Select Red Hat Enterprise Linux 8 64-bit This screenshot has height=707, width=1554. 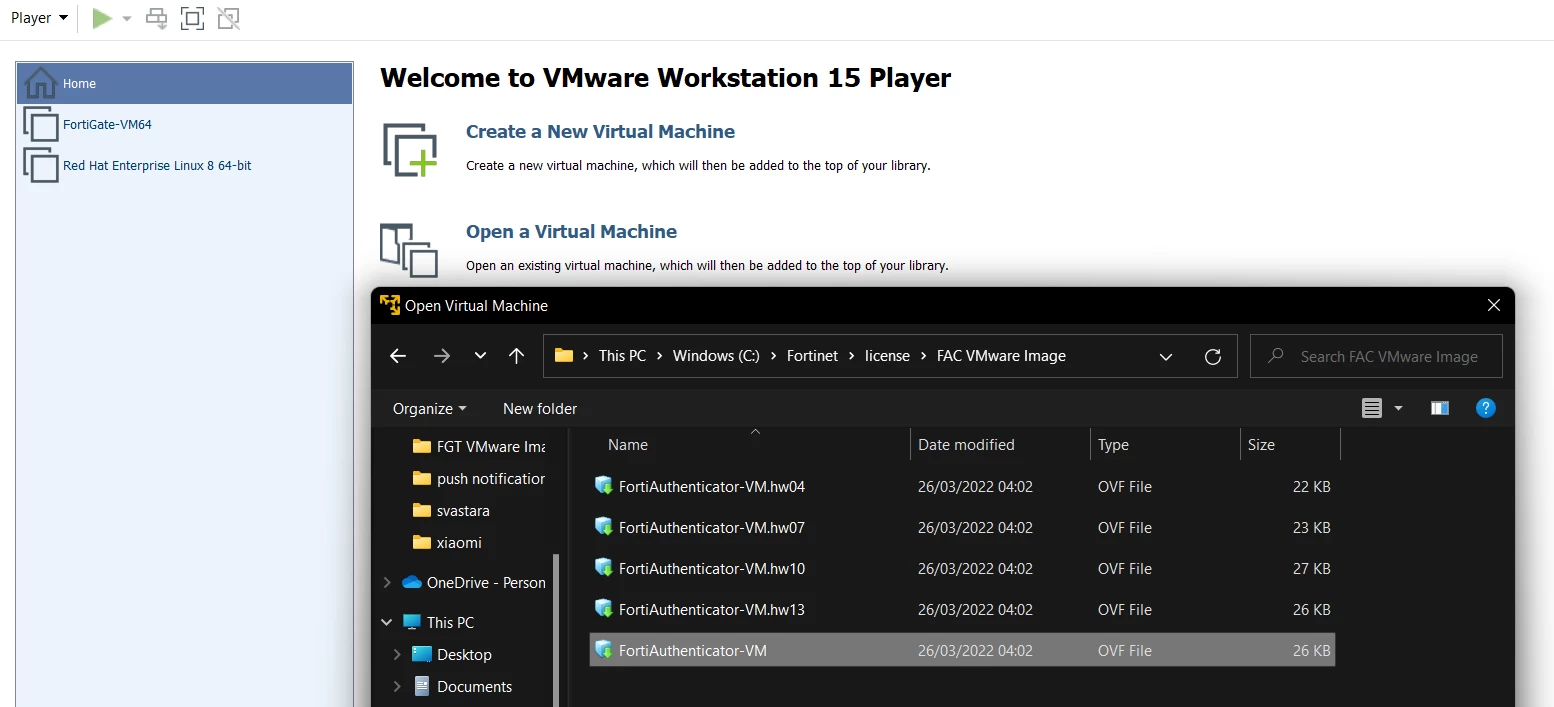click(x=185, y=165)
